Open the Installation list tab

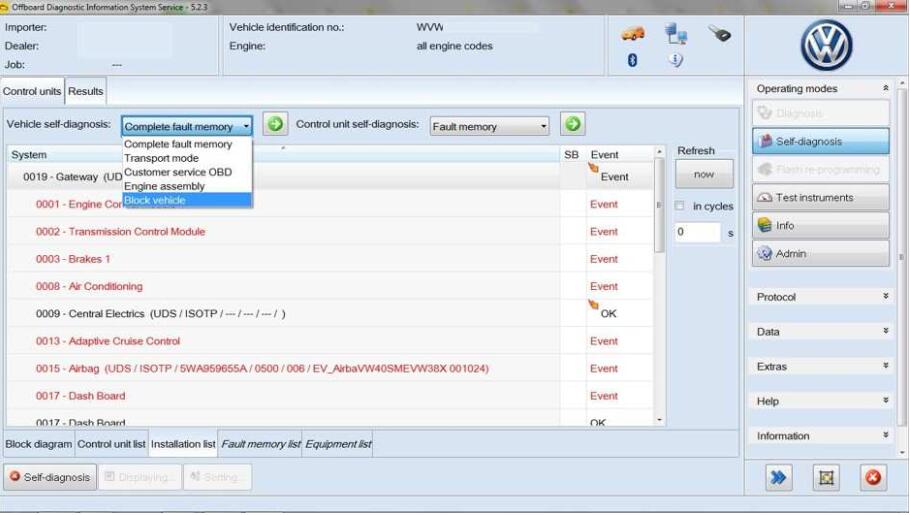coord(183,444)
